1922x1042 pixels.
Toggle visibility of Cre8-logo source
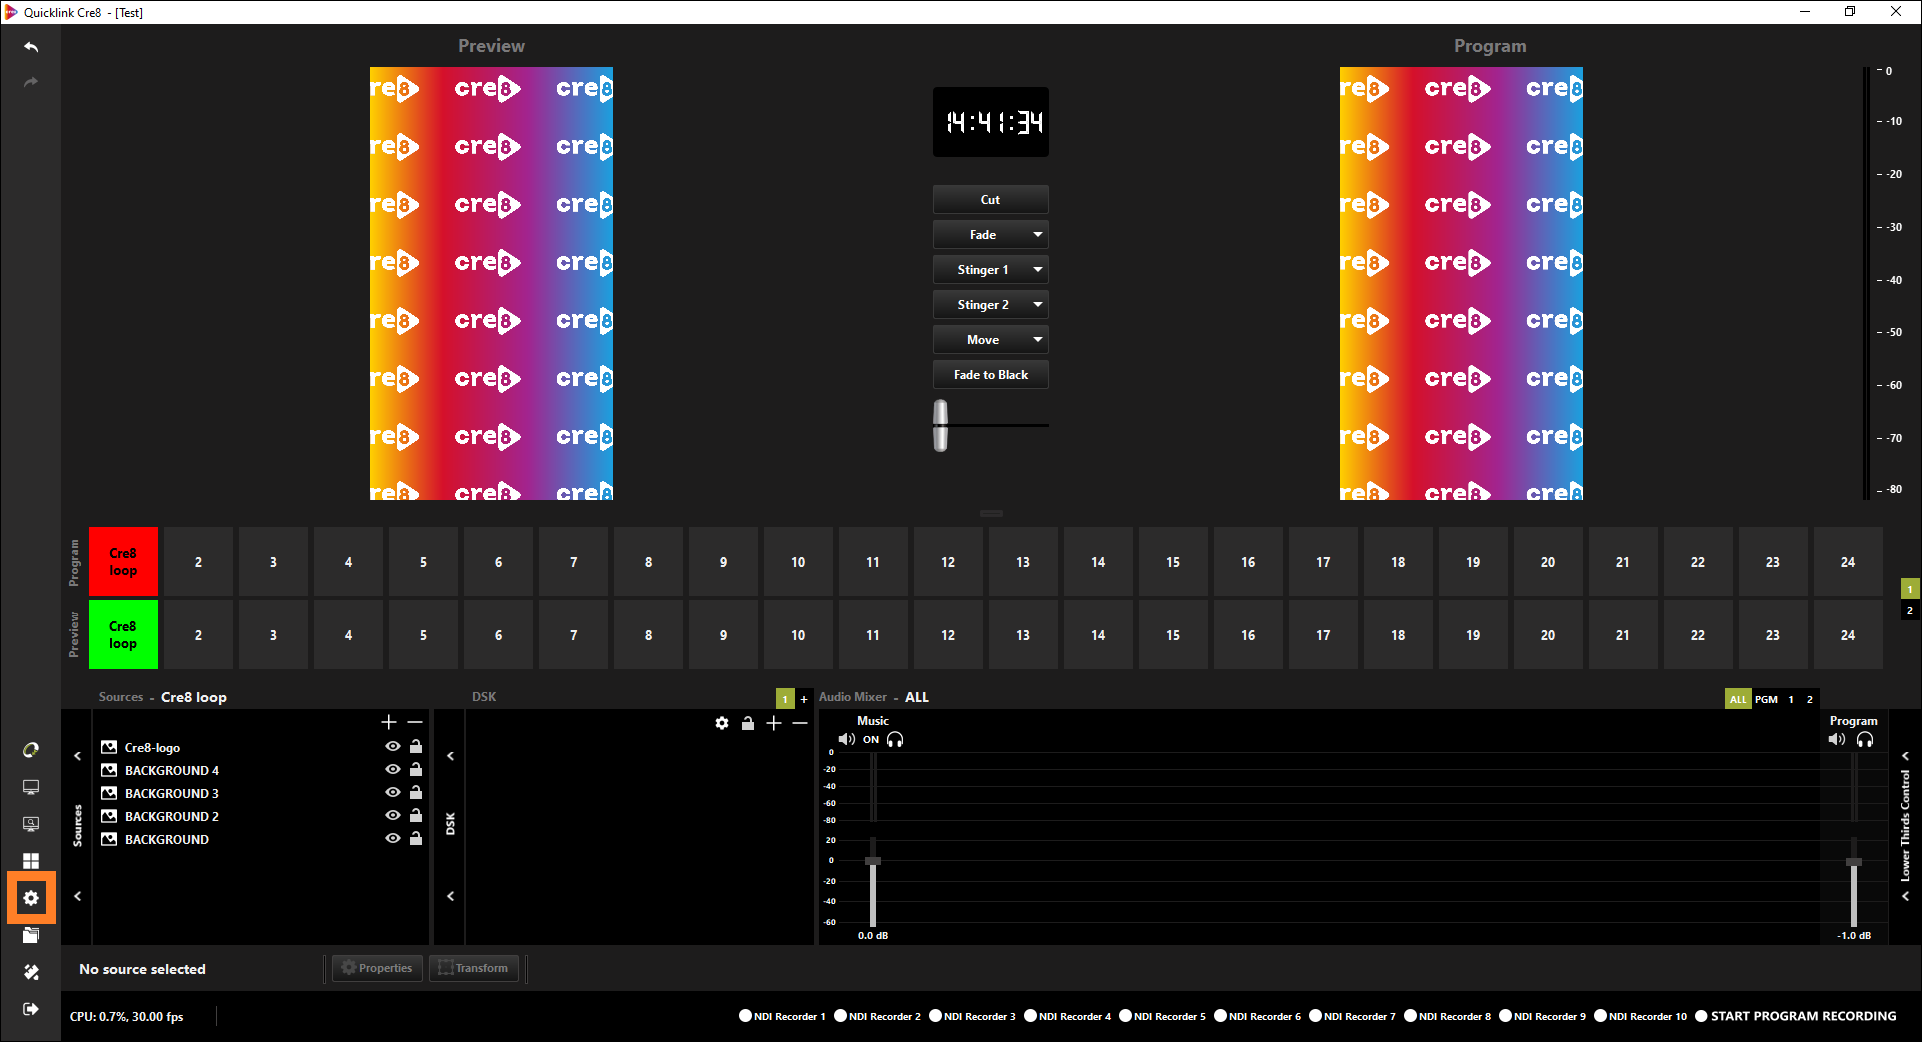393,747
